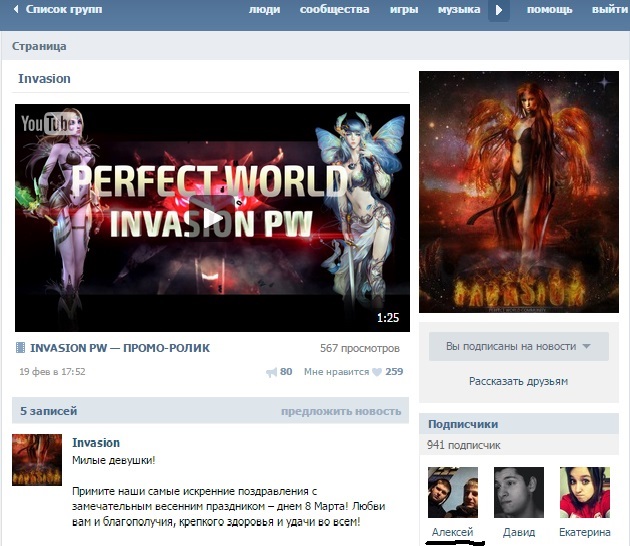
Task: Play the Perfect World Invasion PW video
Action: 212,218
